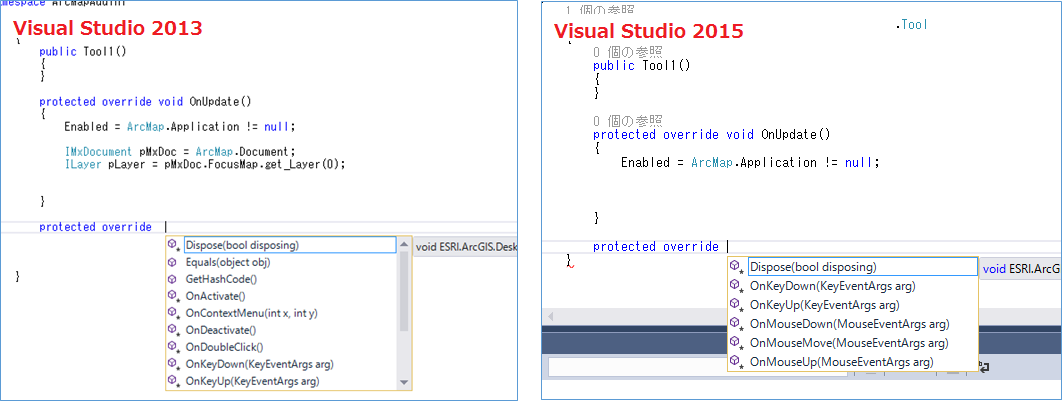Place the cursor after 'protected override' in VS 2013
This screenshot has height=401, width=1064.
(166, 227)
